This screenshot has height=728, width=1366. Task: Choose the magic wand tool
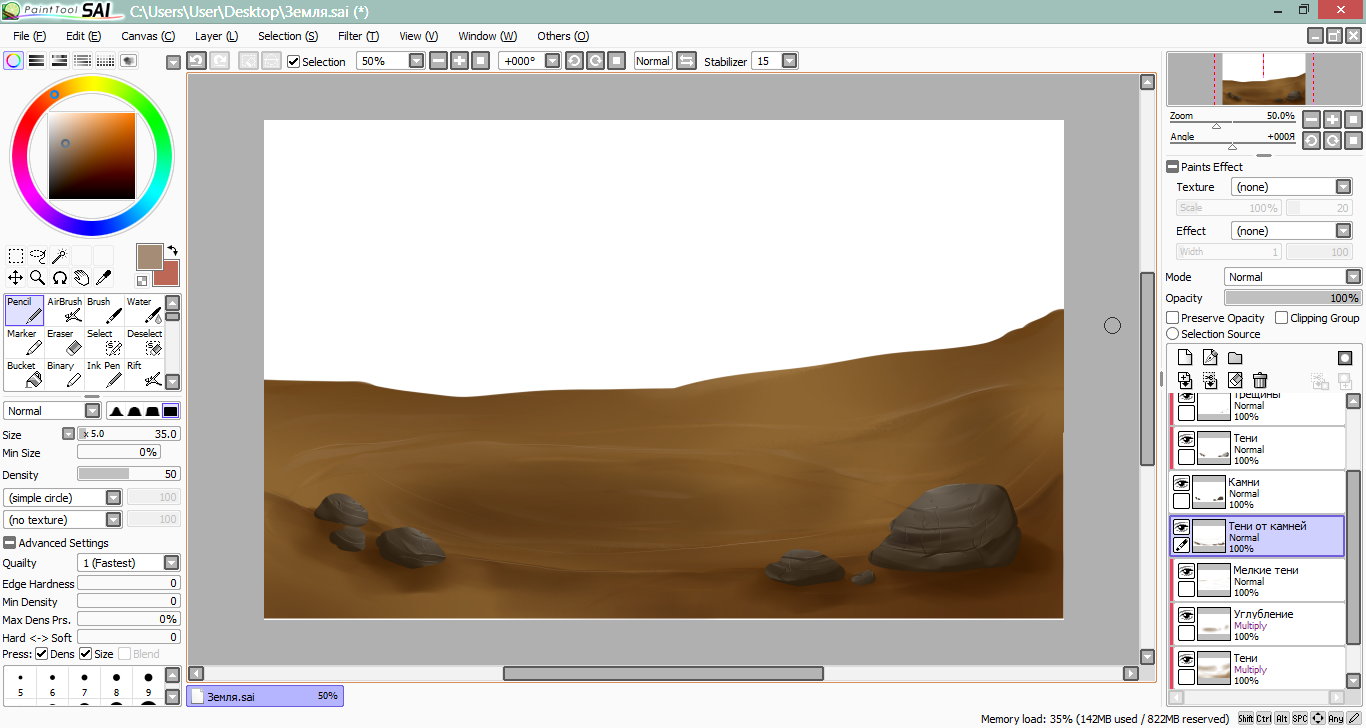[60, 256]
